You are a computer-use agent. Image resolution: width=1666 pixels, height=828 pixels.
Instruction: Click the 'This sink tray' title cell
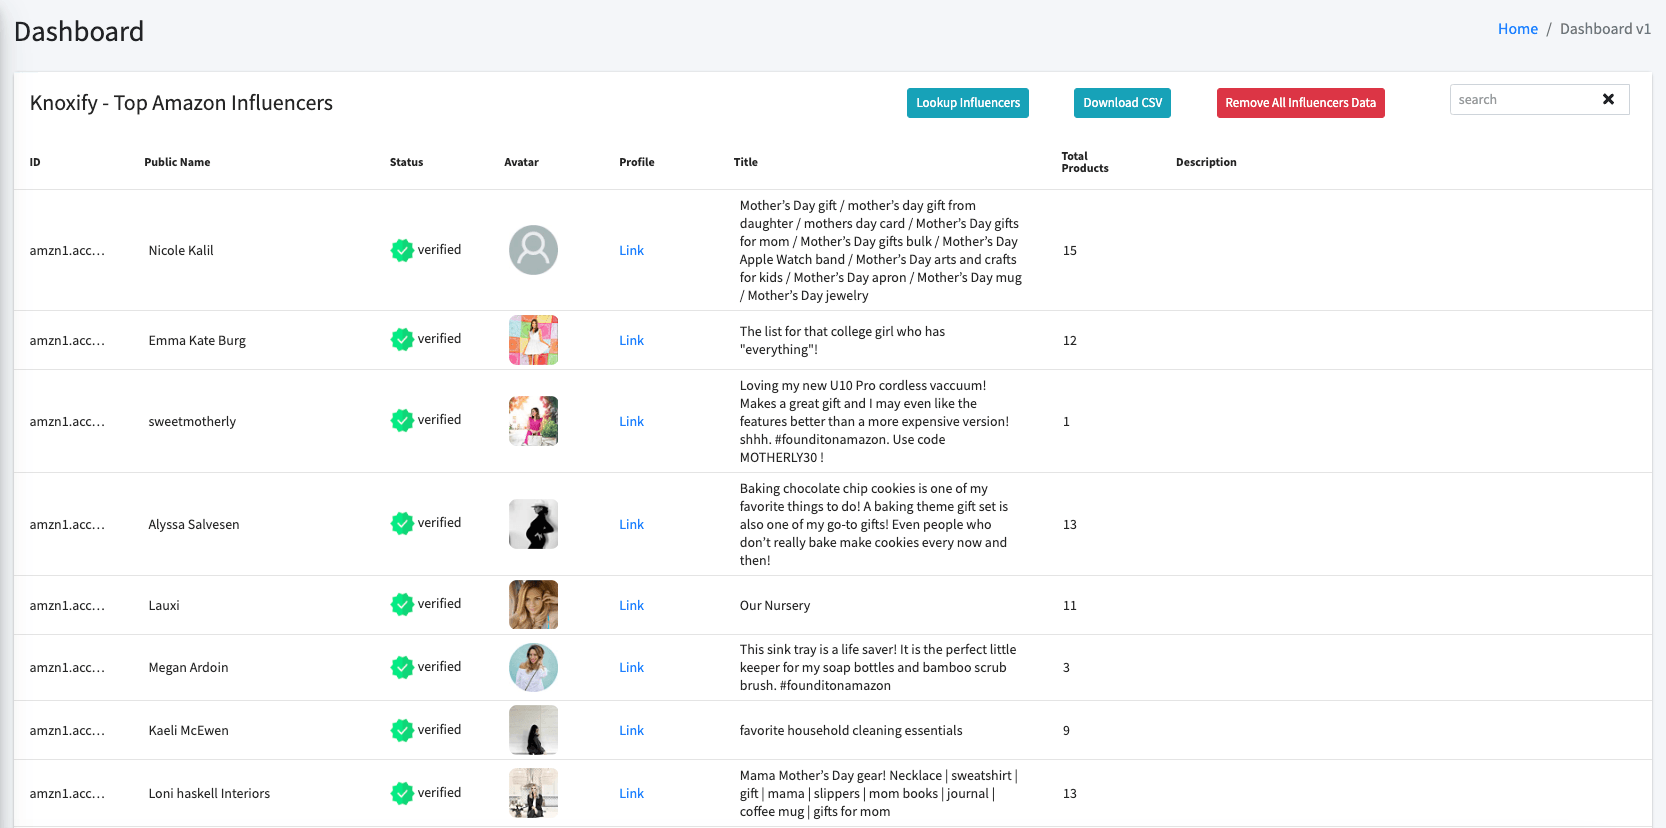(878, 668)
